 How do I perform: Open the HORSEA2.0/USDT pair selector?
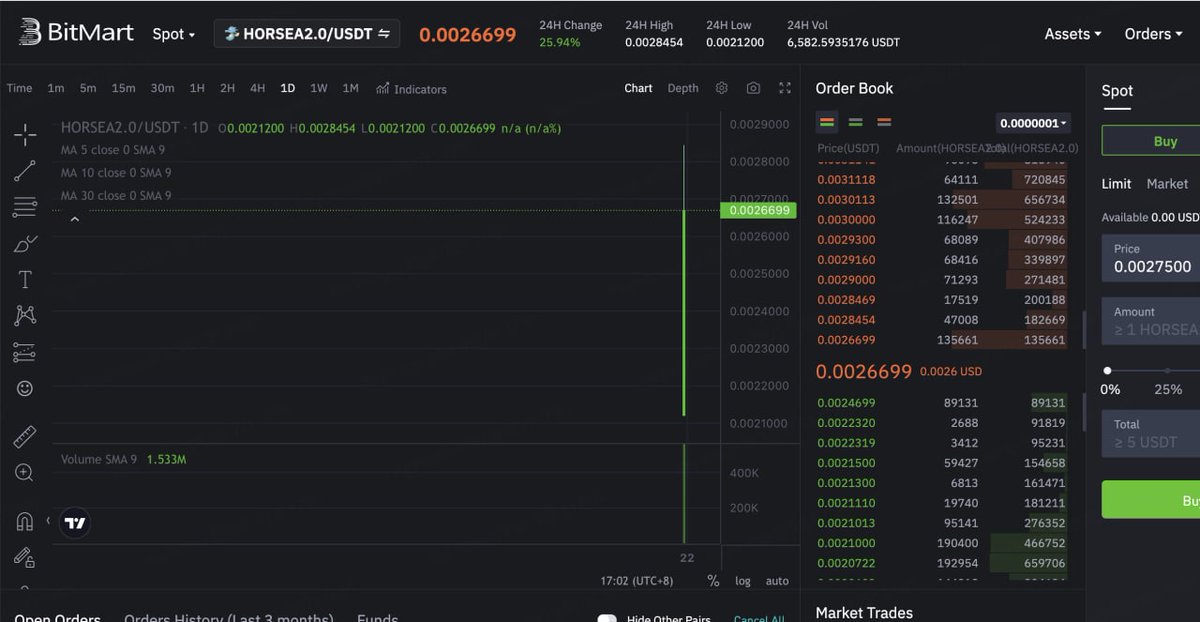click(306, 33)
